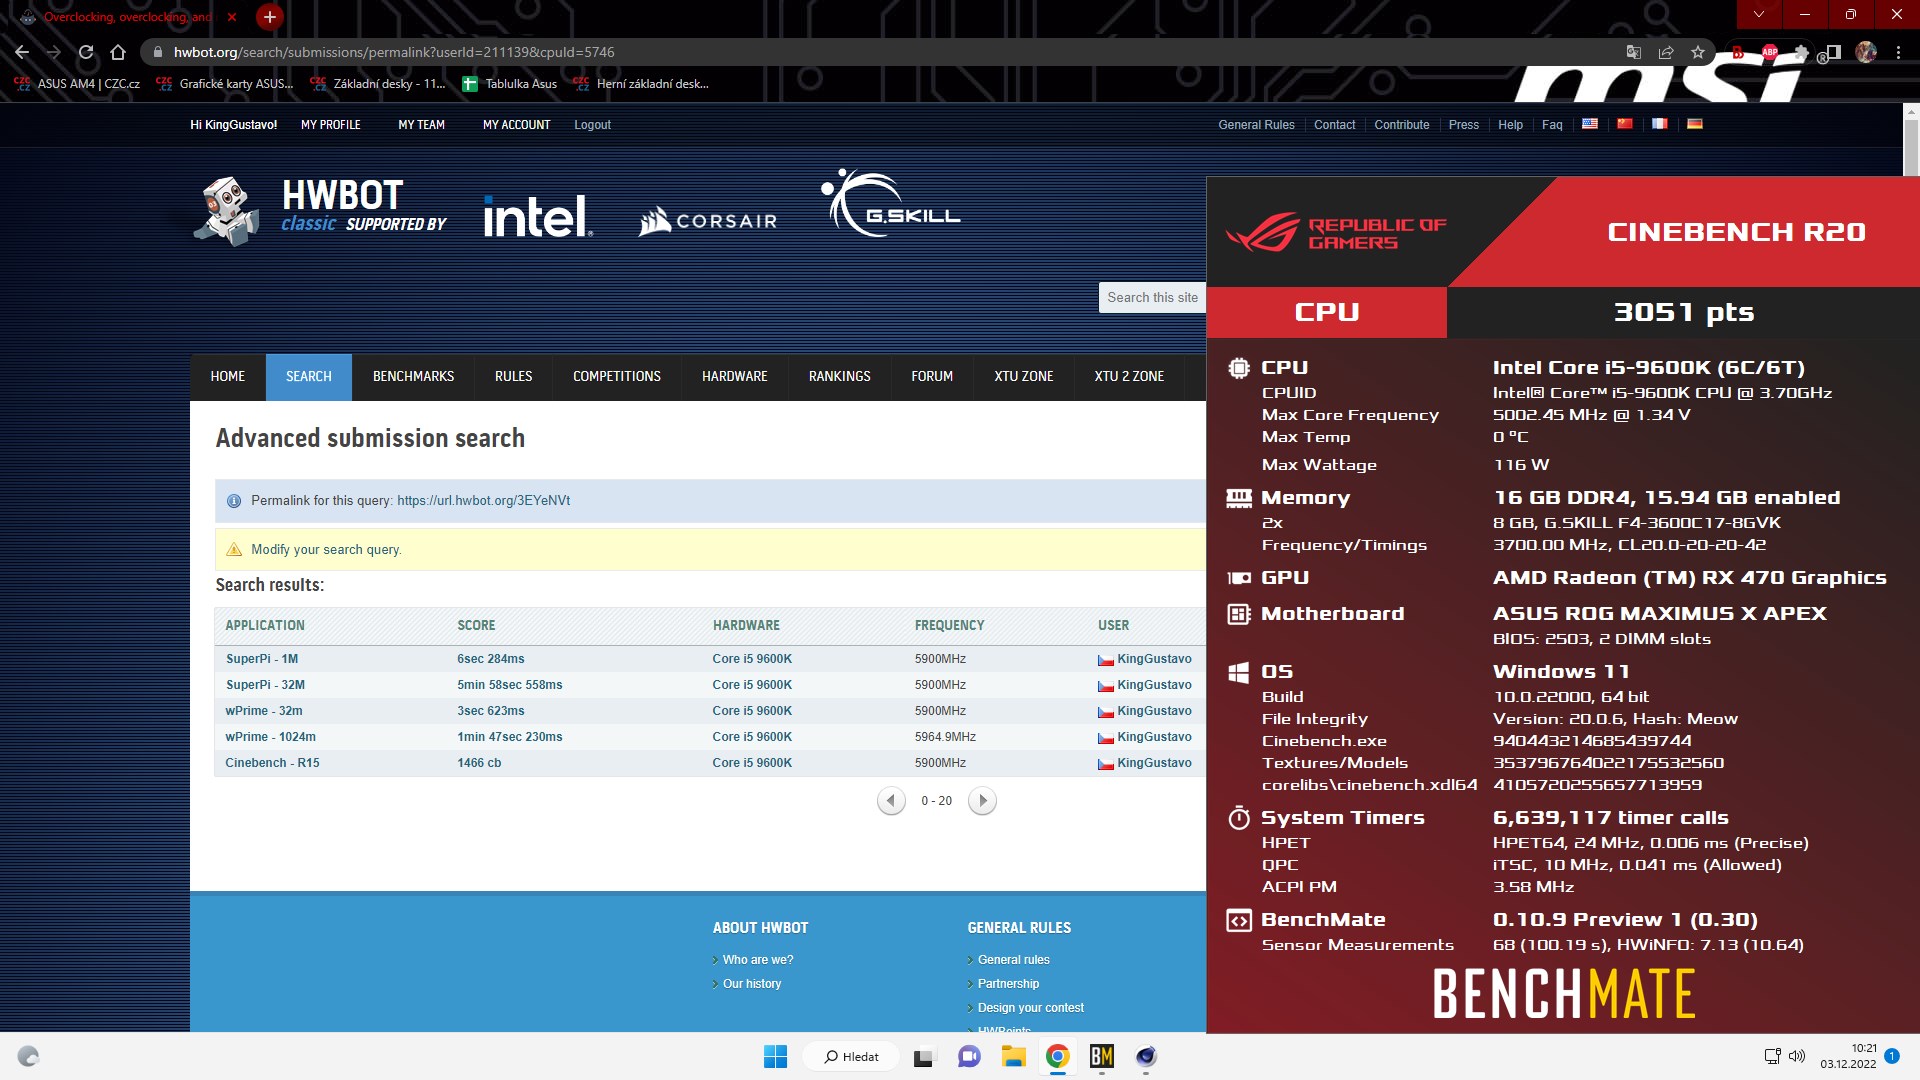The height and width of the screenshot is (1080, 1920).
Task: Click the Search this site field
Action: (1152, 298)
